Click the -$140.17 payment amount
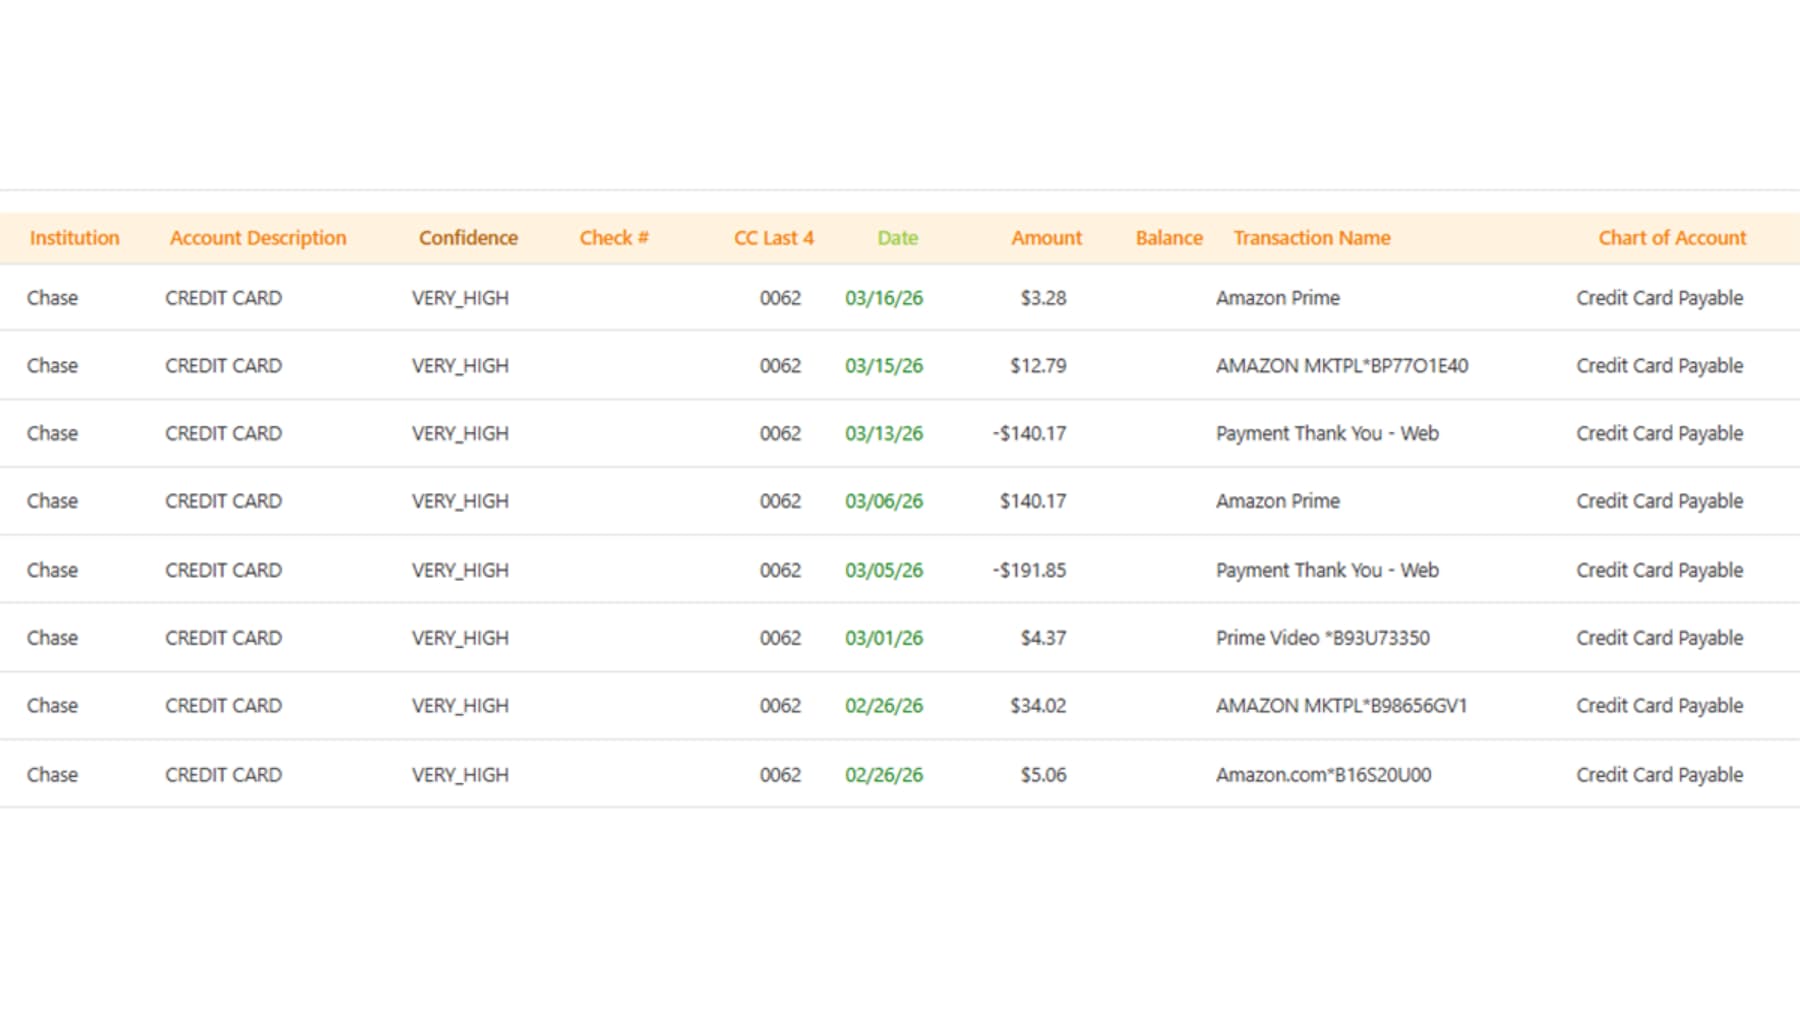Screen dimensions: 1800x1013 point(1029,434)
